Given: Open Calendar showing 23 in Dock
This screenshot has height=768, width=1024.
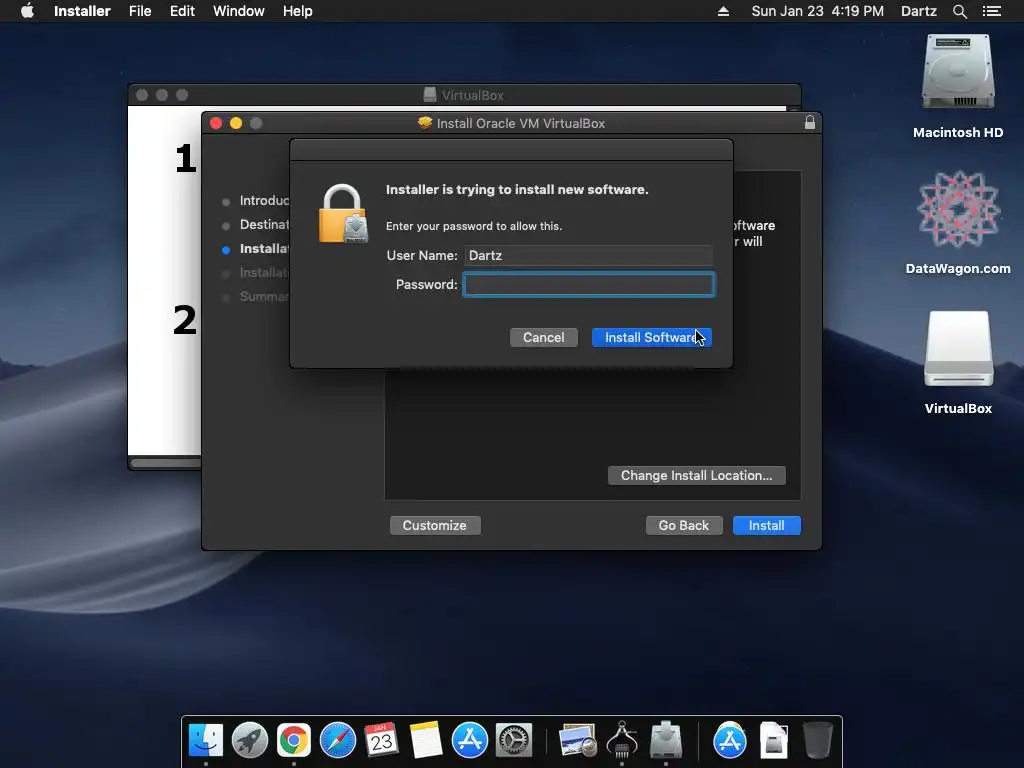Looking at the screenshot, I should pos(381,741).
